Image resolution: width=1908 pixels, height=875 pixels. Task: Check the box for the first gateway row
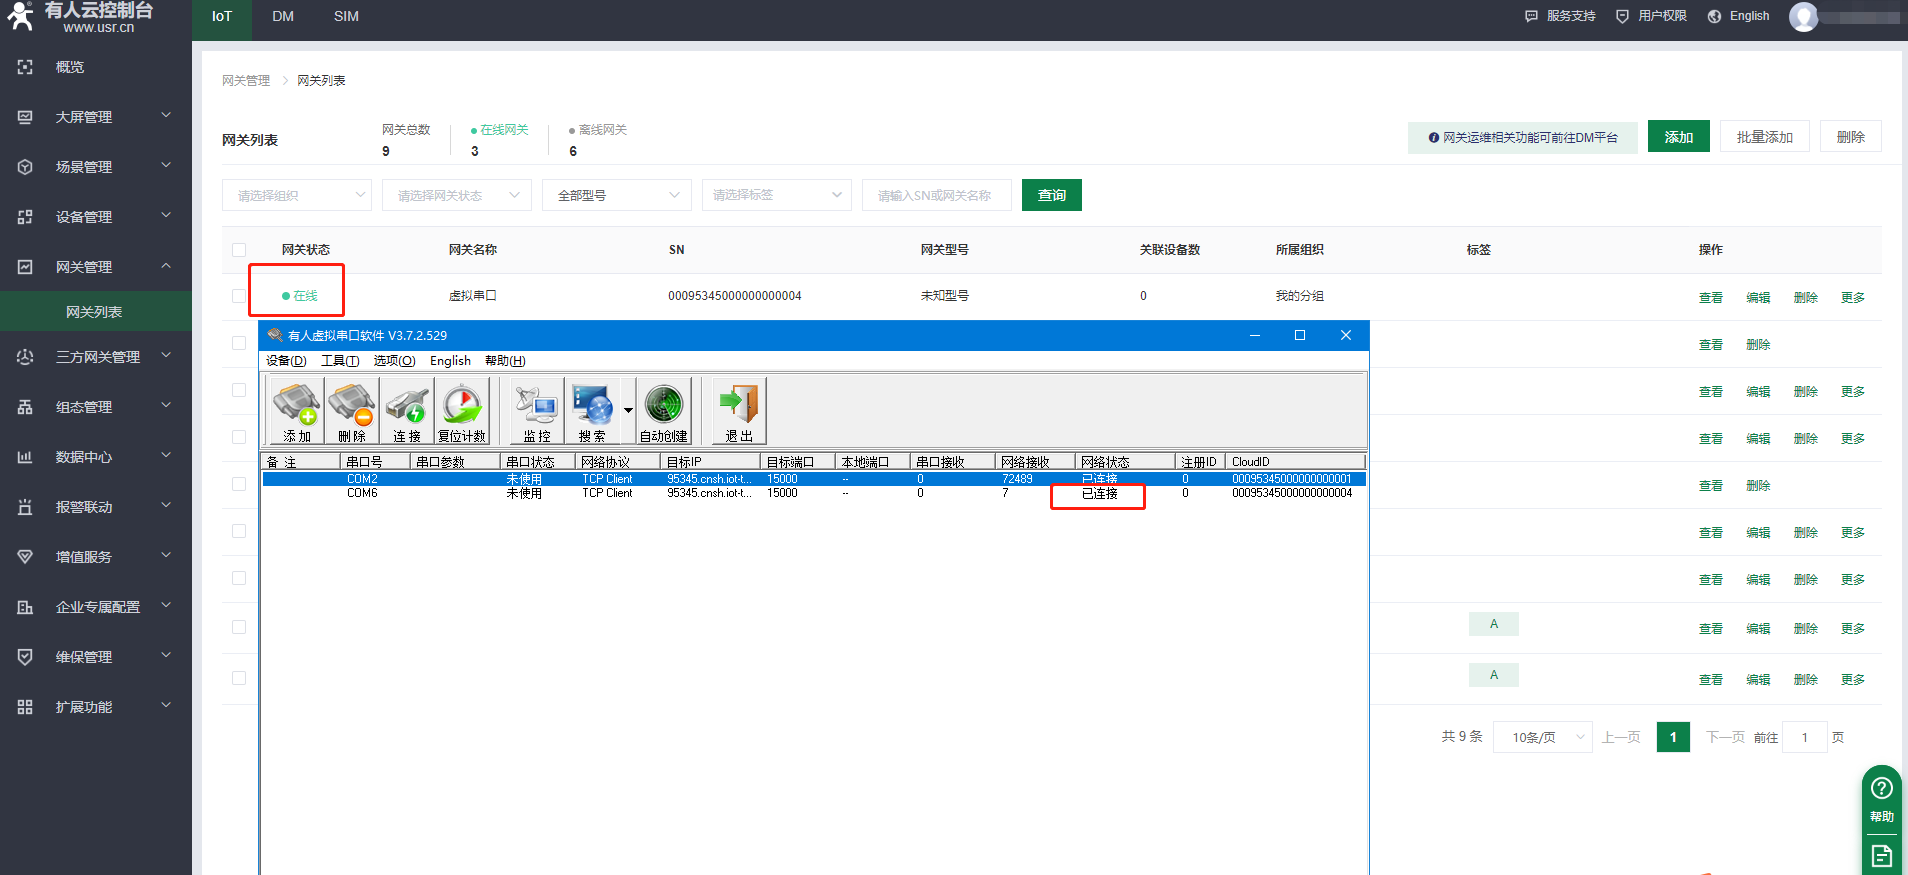pos(239,296)
